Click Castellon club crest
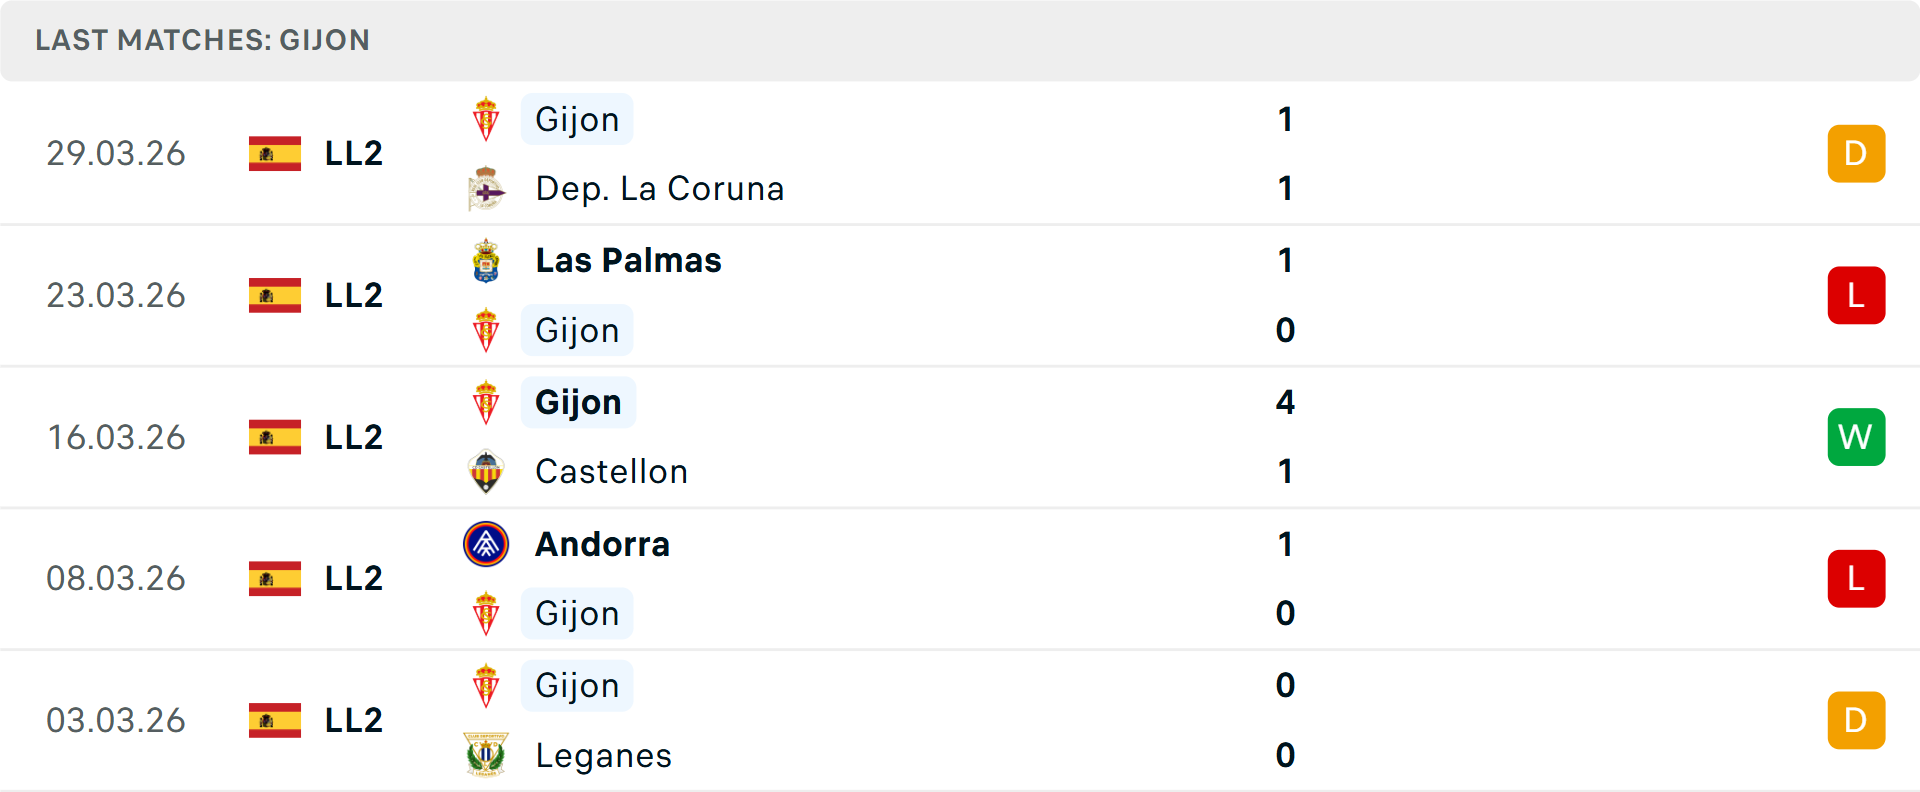Viewport: 1920px width, 792px height. tap(486, 472)
